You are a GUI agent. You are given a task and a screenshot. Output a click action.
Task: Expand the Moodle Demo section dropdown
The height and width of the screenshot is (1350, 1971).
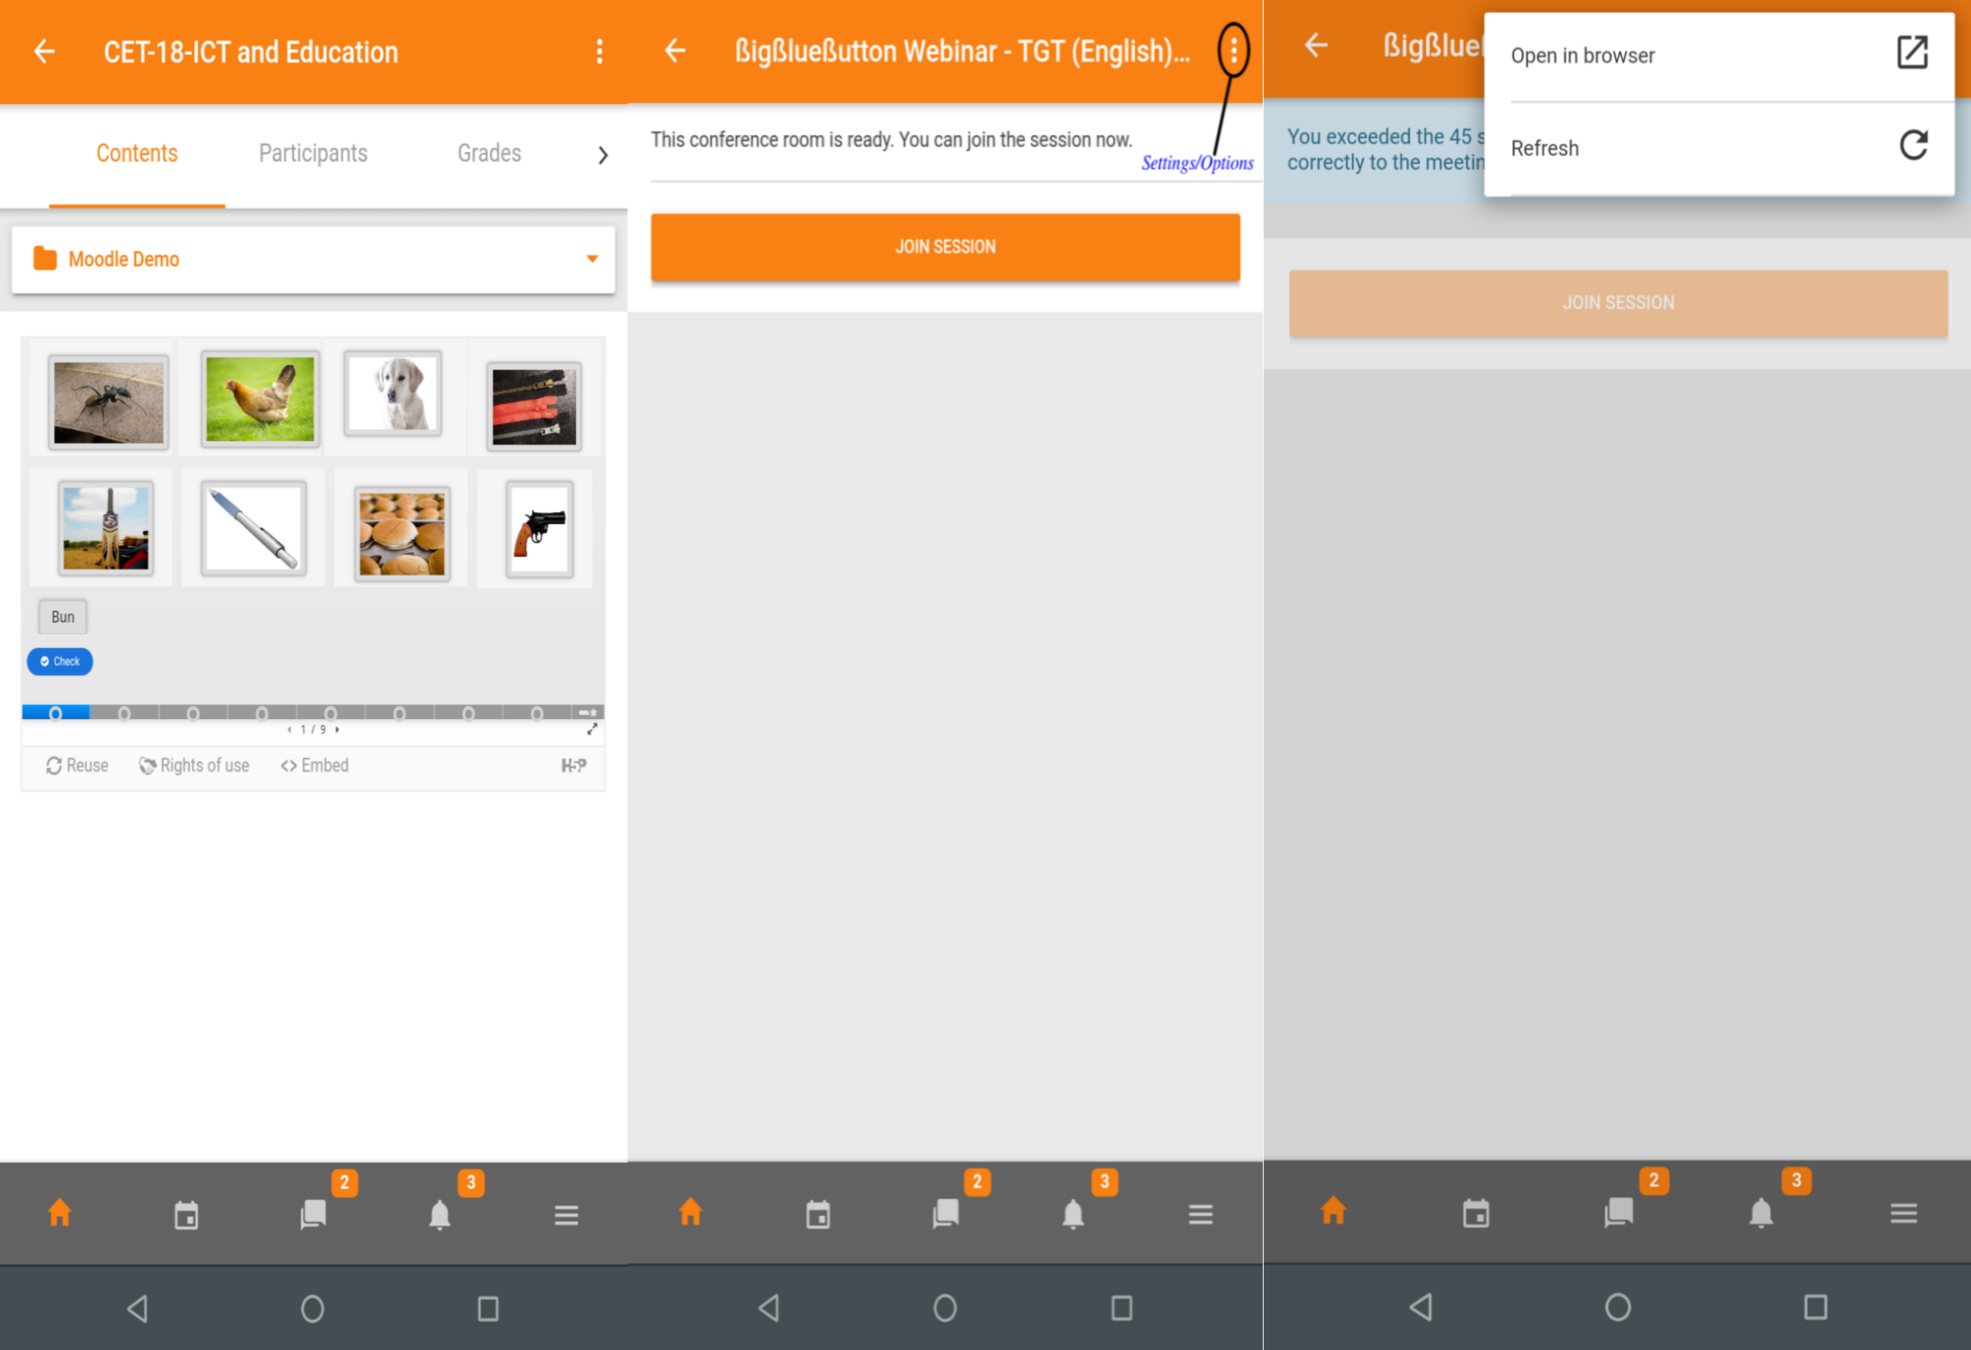point(591,259)
